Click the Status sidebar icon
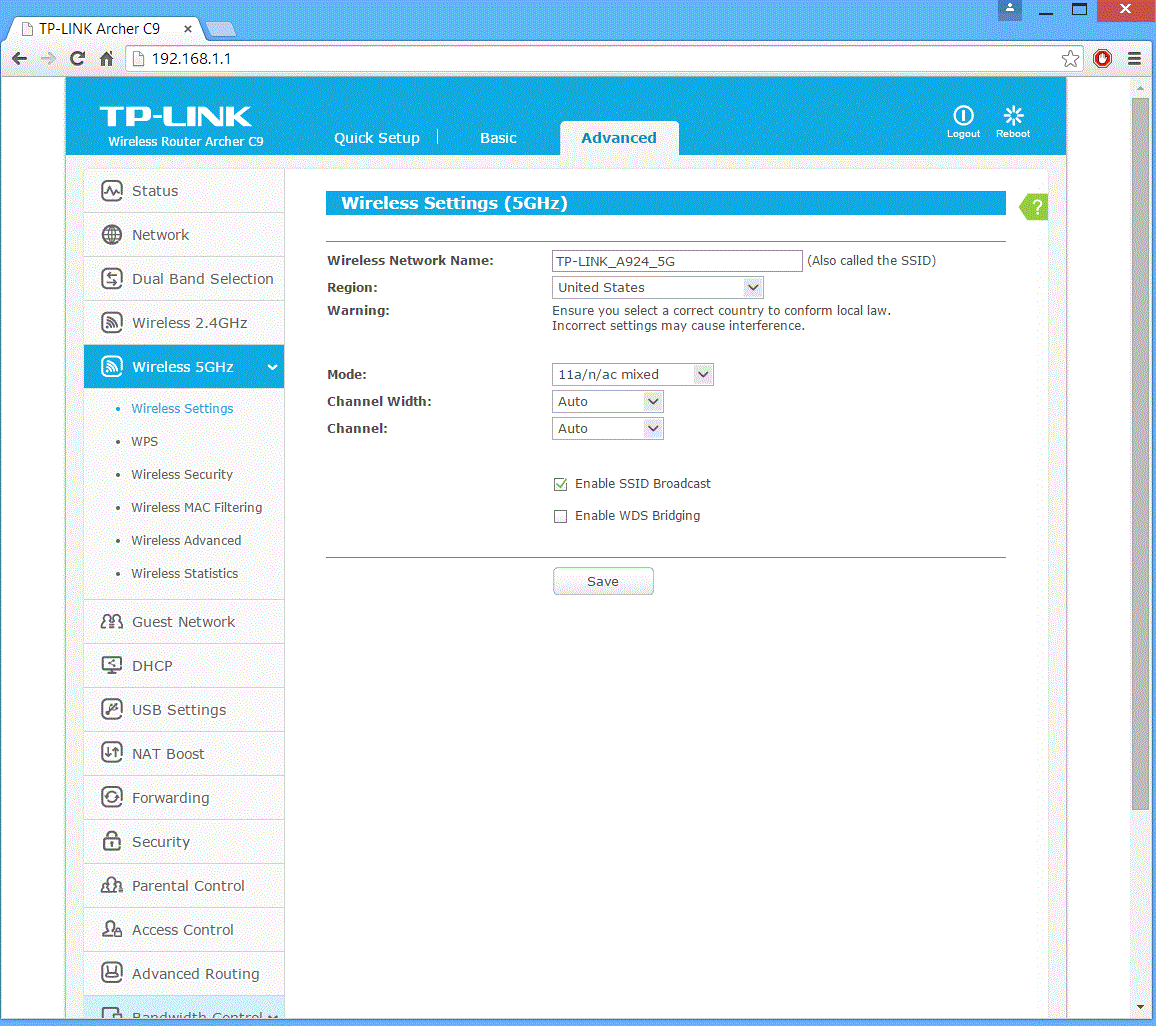Screen dimensions: 1156x1026 tap(111, 191)
